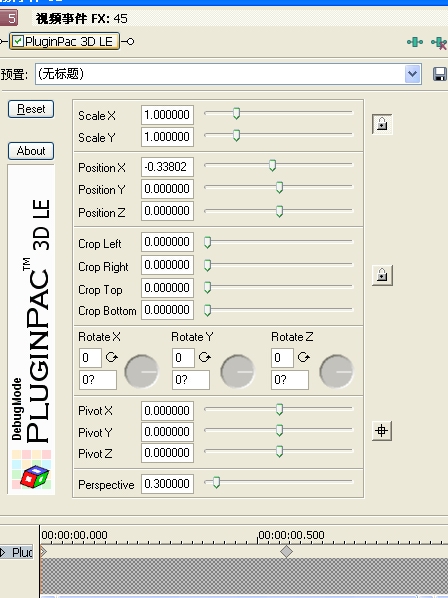Click the Rotate X clockwise arrow icon
The height and width of the screenshot is (598, 448).
click(112, 357)
